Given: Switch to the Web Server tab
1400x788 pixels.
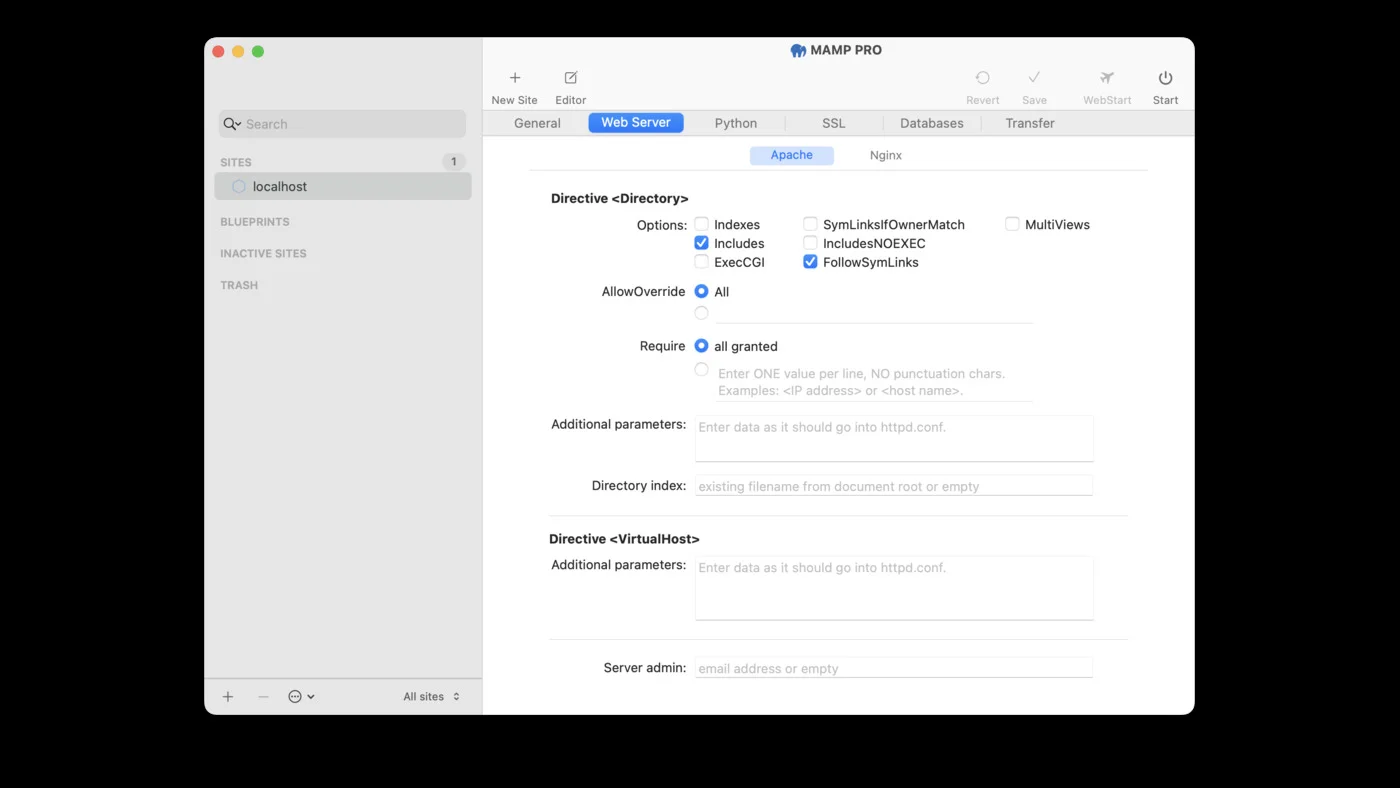Looking at the screenshot, I should pyautogui.click(x=636, y=123).
